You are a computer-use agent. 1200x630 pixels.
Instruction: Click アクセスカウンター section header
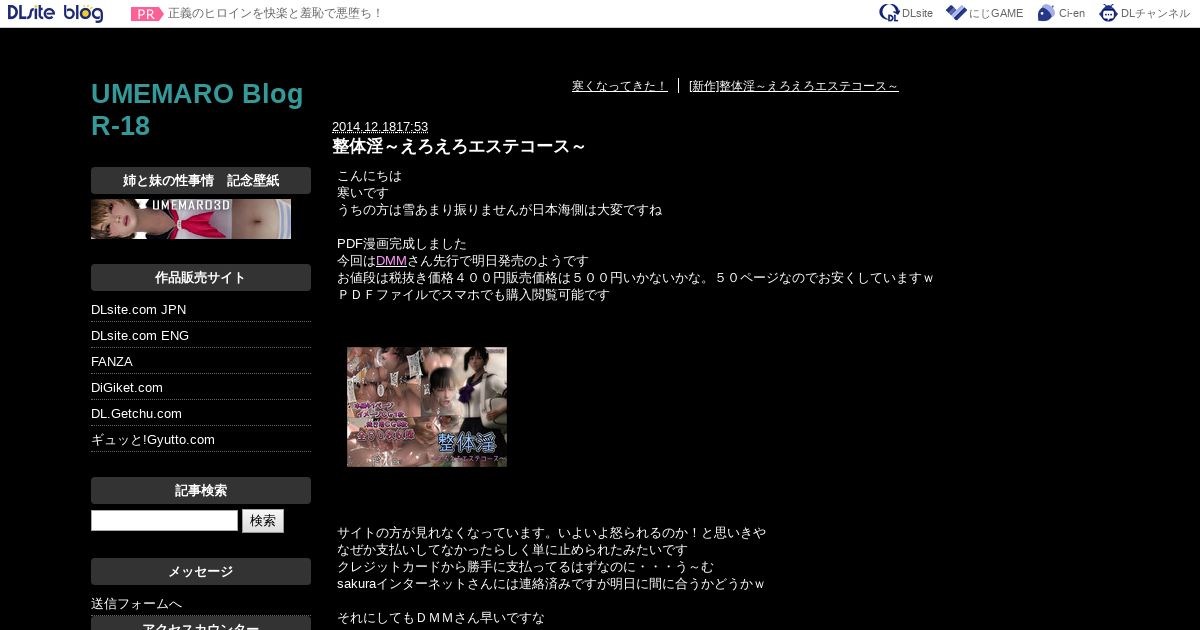pyautogui.click(x=201, y=625)
